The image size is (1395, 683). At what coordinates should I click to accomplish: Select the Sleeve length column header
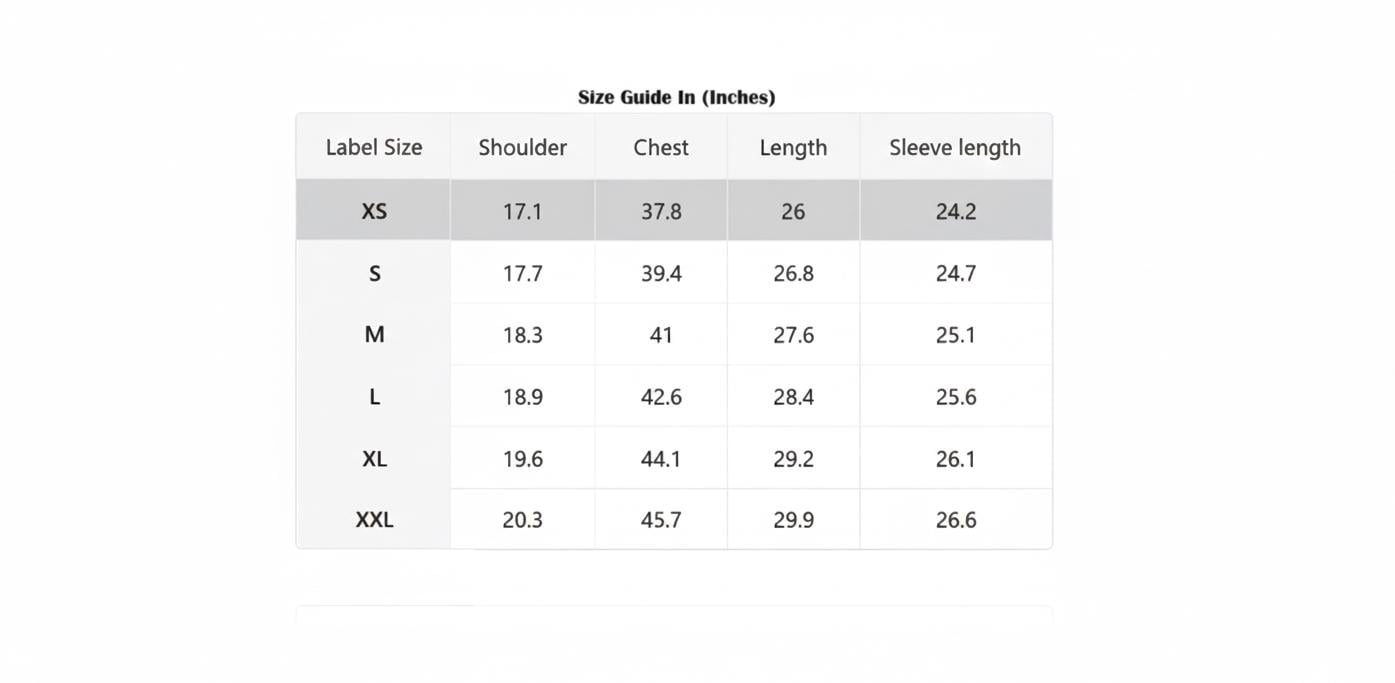point(955,147)
